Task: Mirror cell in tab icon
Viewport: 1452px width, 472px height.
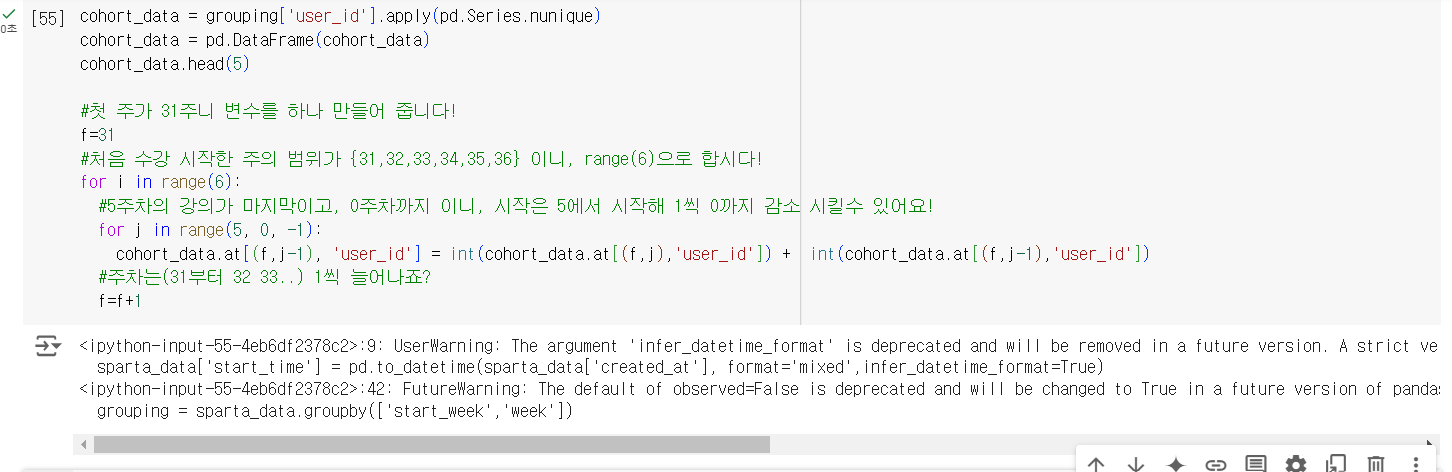Action: pyautogui.click(x=1335, y=463)
